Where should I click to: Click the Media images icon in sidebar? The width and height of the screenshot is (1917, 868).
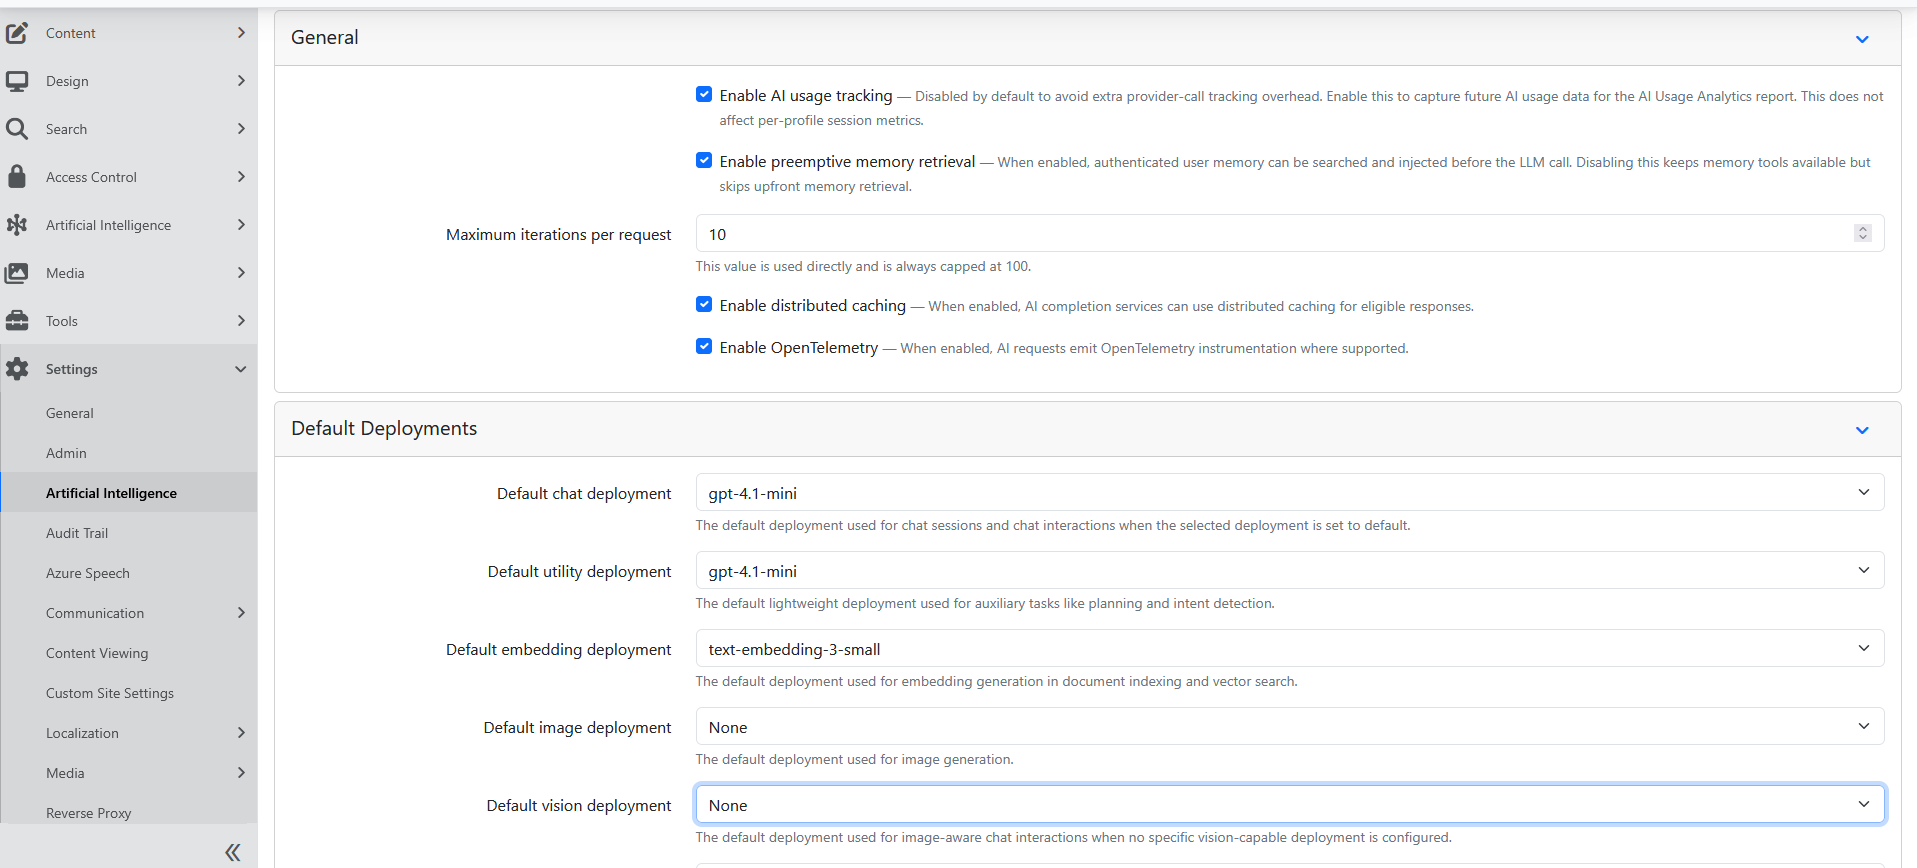pos(17,273)
